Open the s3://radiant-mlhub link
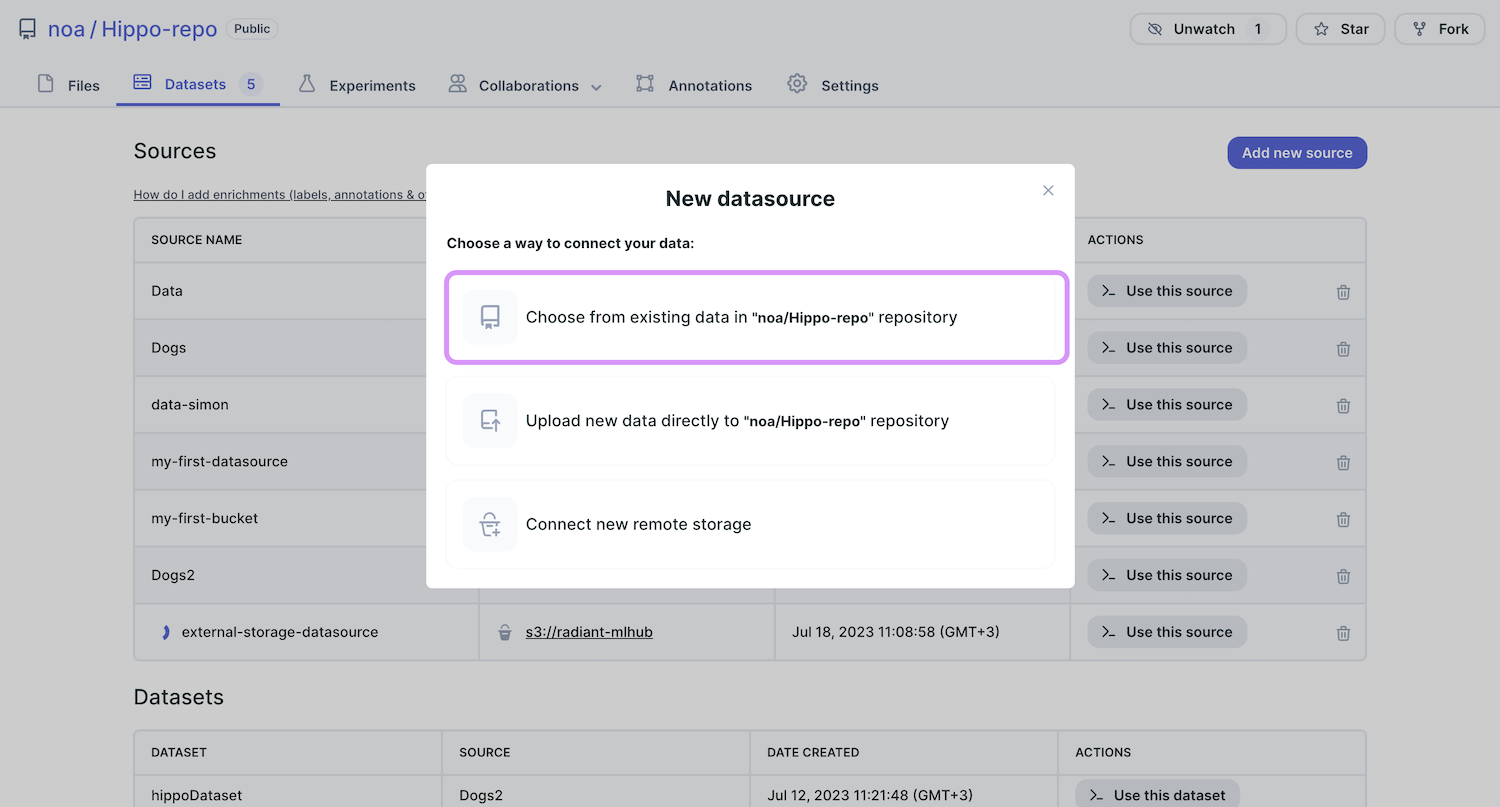The height and width of the screenshot is (807, 1500). [x=589, y=632]
